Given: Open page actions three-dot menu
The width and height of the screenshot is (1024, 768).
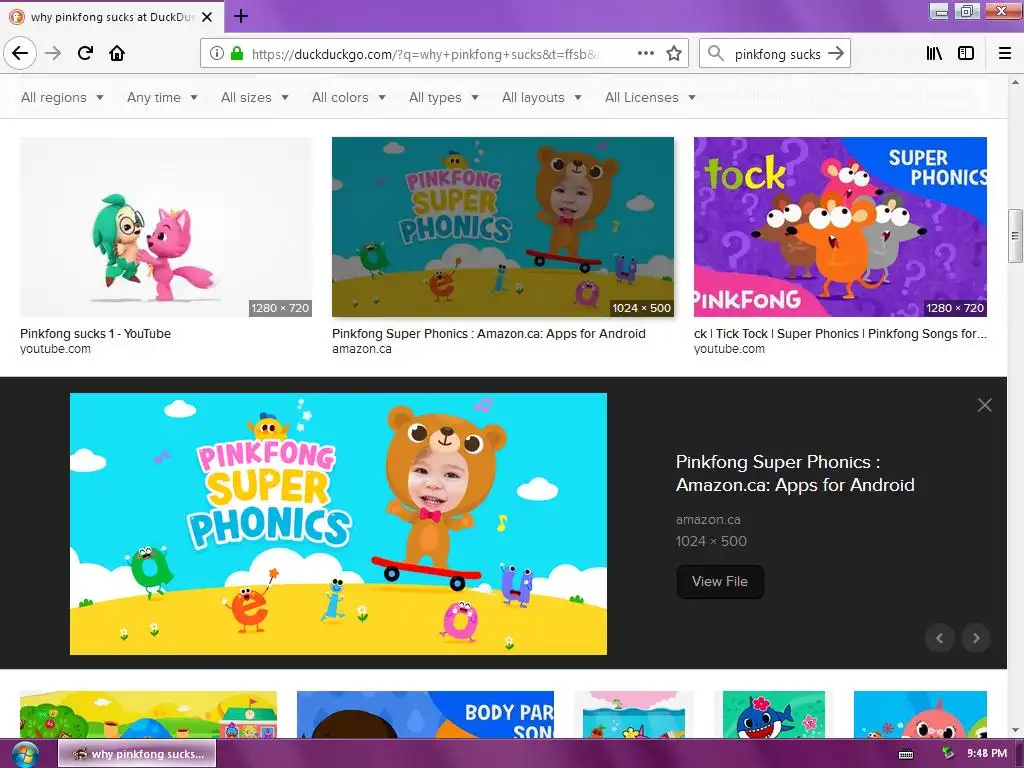Looking at the screenshot, I should (x=646, y=54).
